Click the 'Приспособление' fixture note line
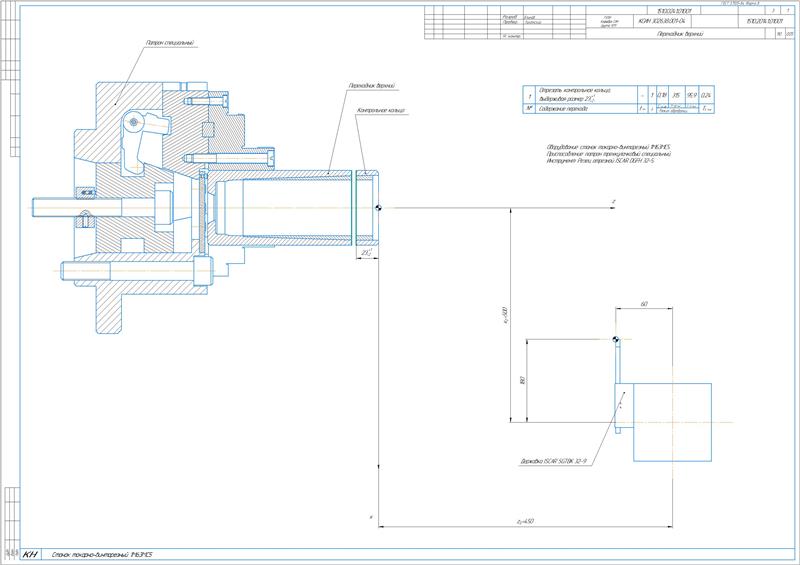The image size is (800, 565). (x=608, y=154)
